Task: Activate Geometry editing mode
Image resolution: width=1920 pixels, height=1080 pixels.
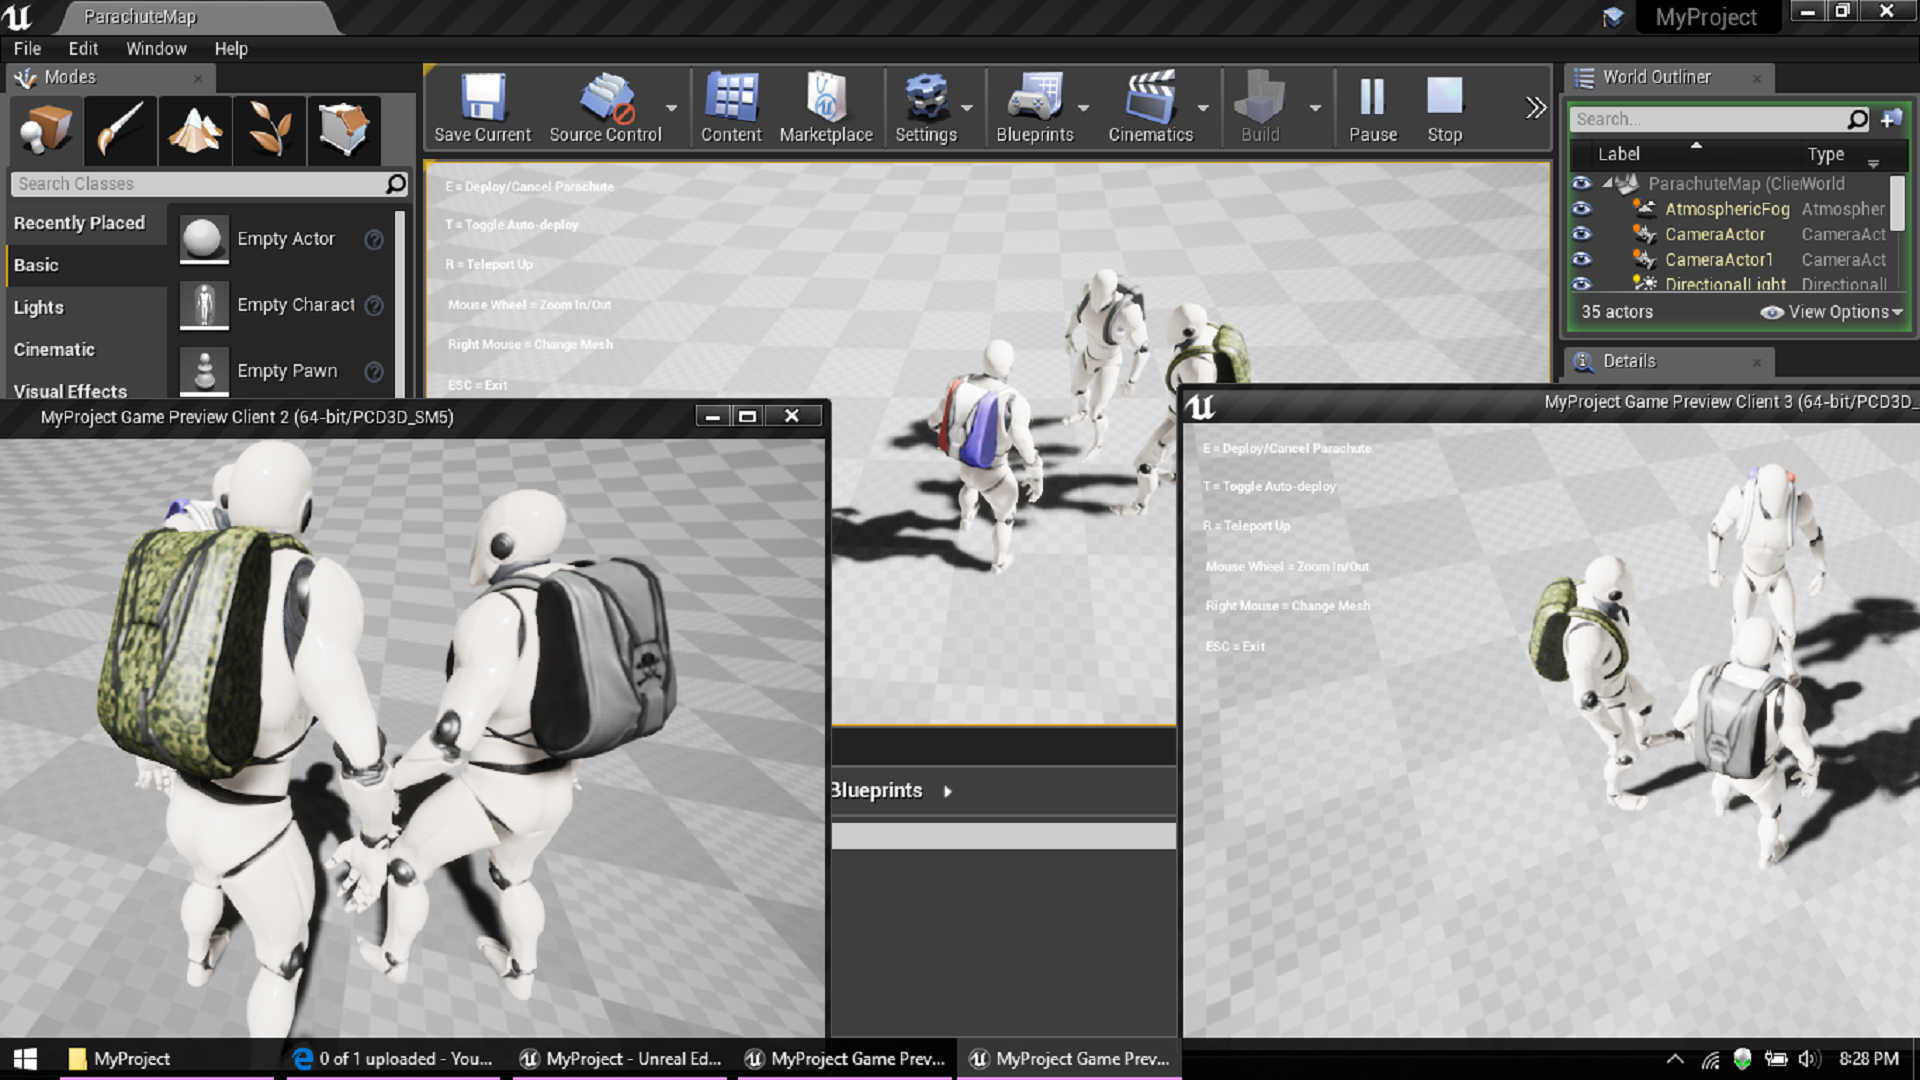Action: [344, 130]
